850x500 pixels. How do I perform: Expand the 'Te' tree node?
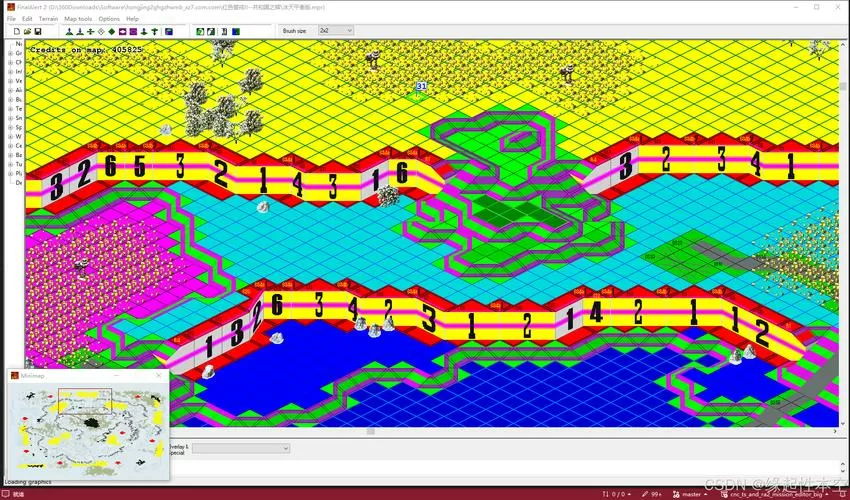(10, 108)
